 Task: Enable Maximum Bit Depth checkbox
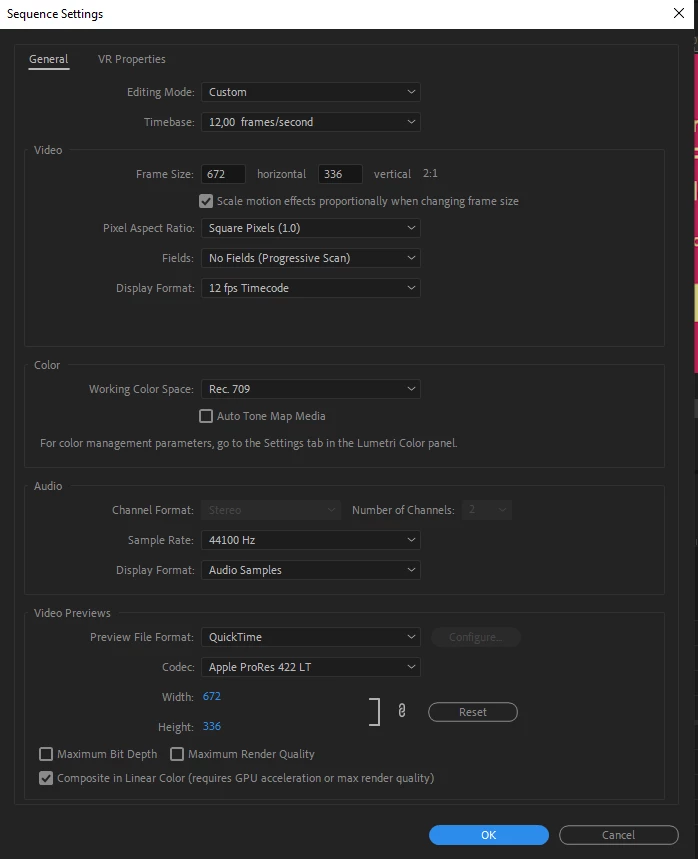46,754
